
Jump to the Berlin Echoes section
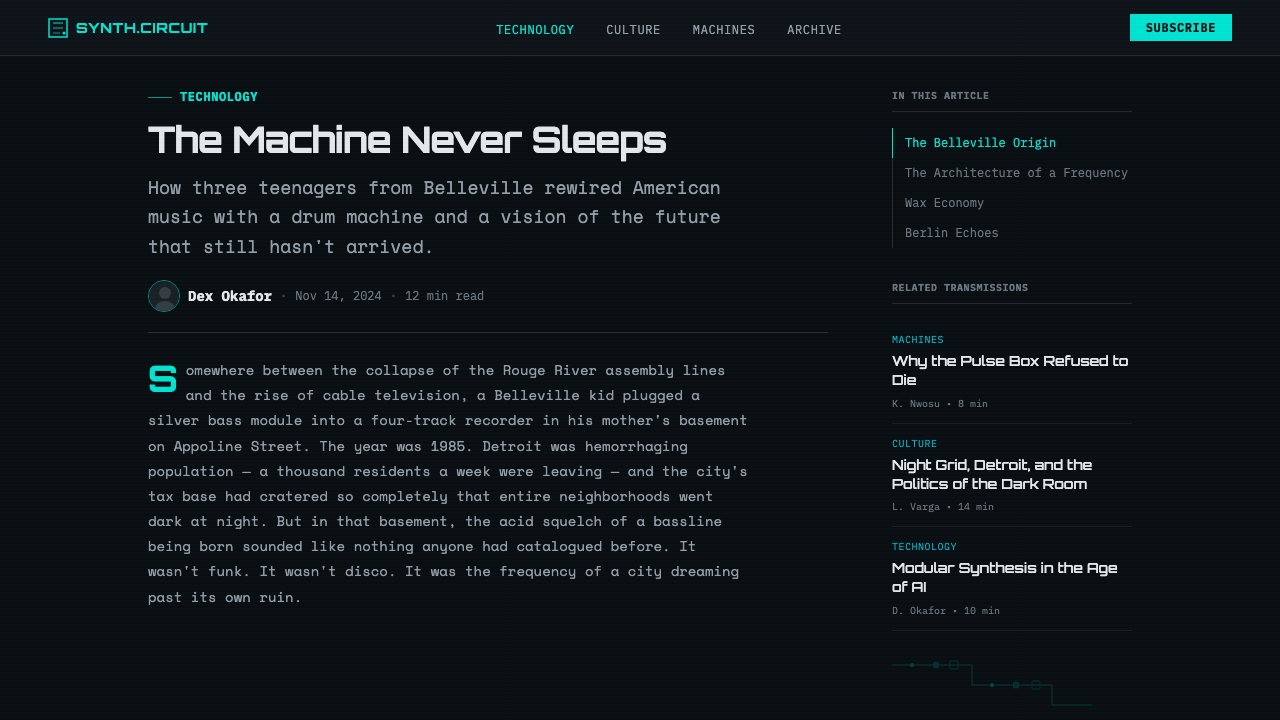951,233
